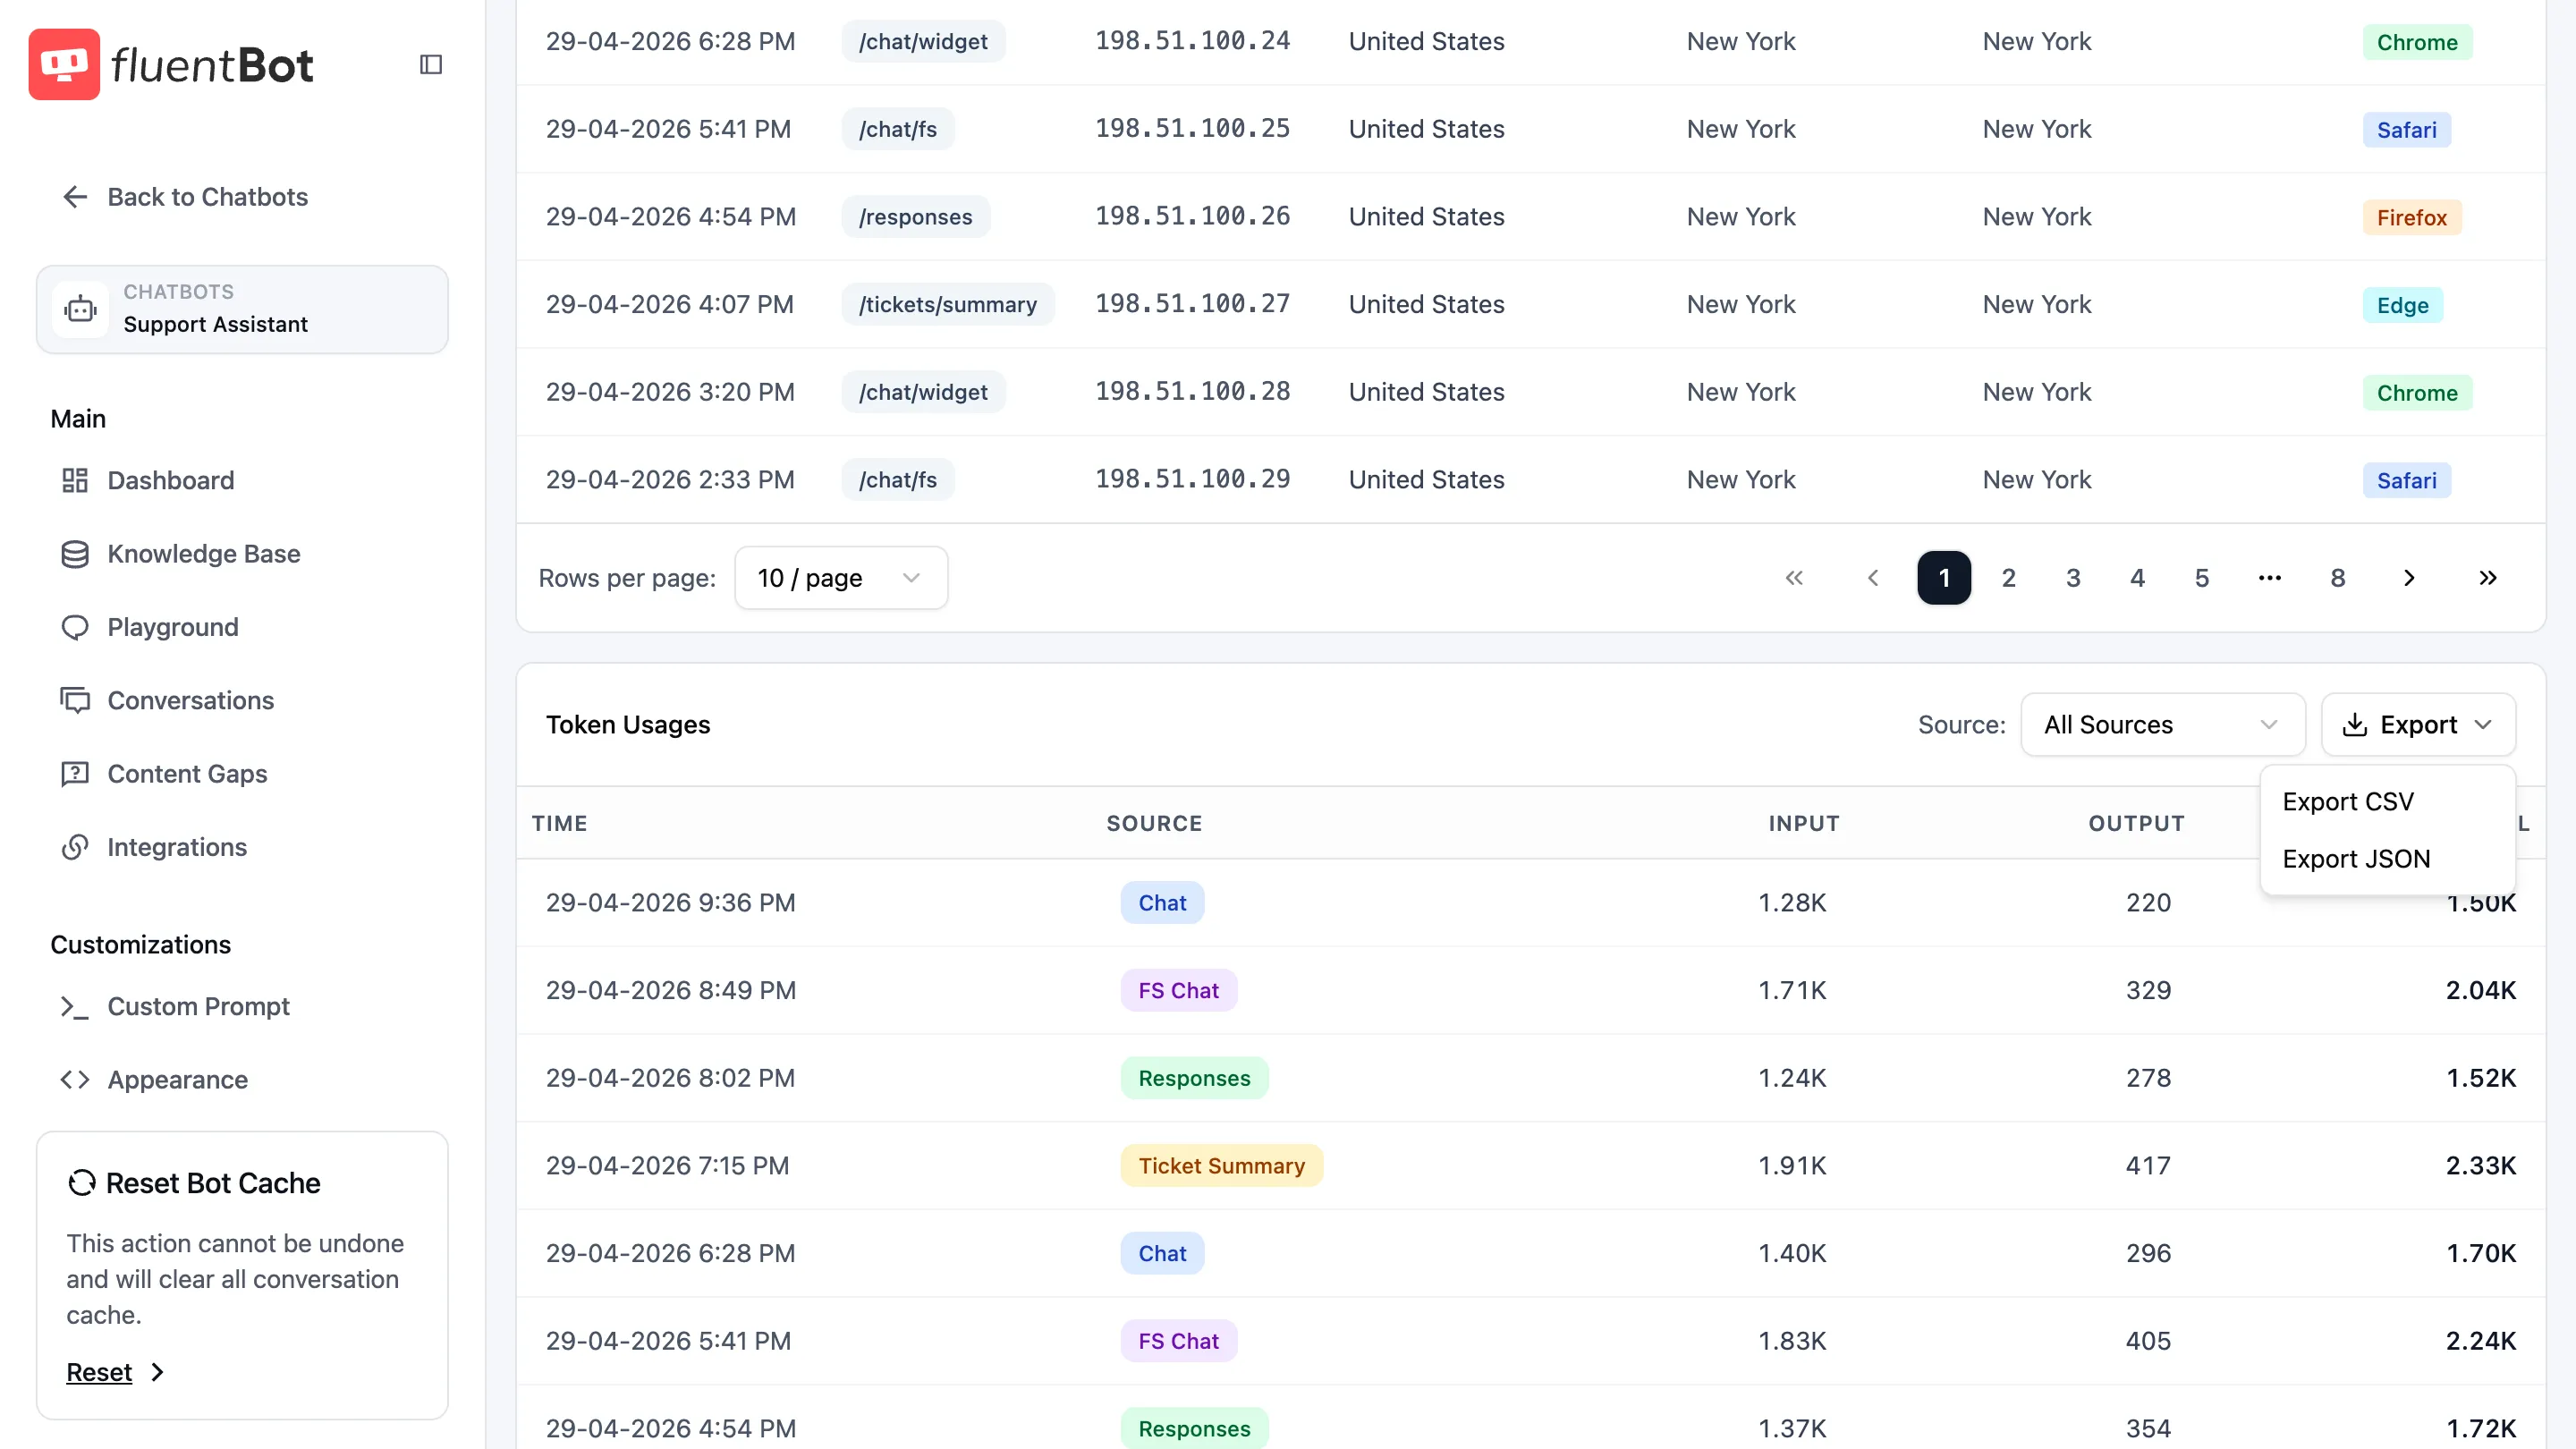Click the Custom Prompt terminal icon
This screenshot has height=1449, width=2576.
click(x=75, y=1006)
